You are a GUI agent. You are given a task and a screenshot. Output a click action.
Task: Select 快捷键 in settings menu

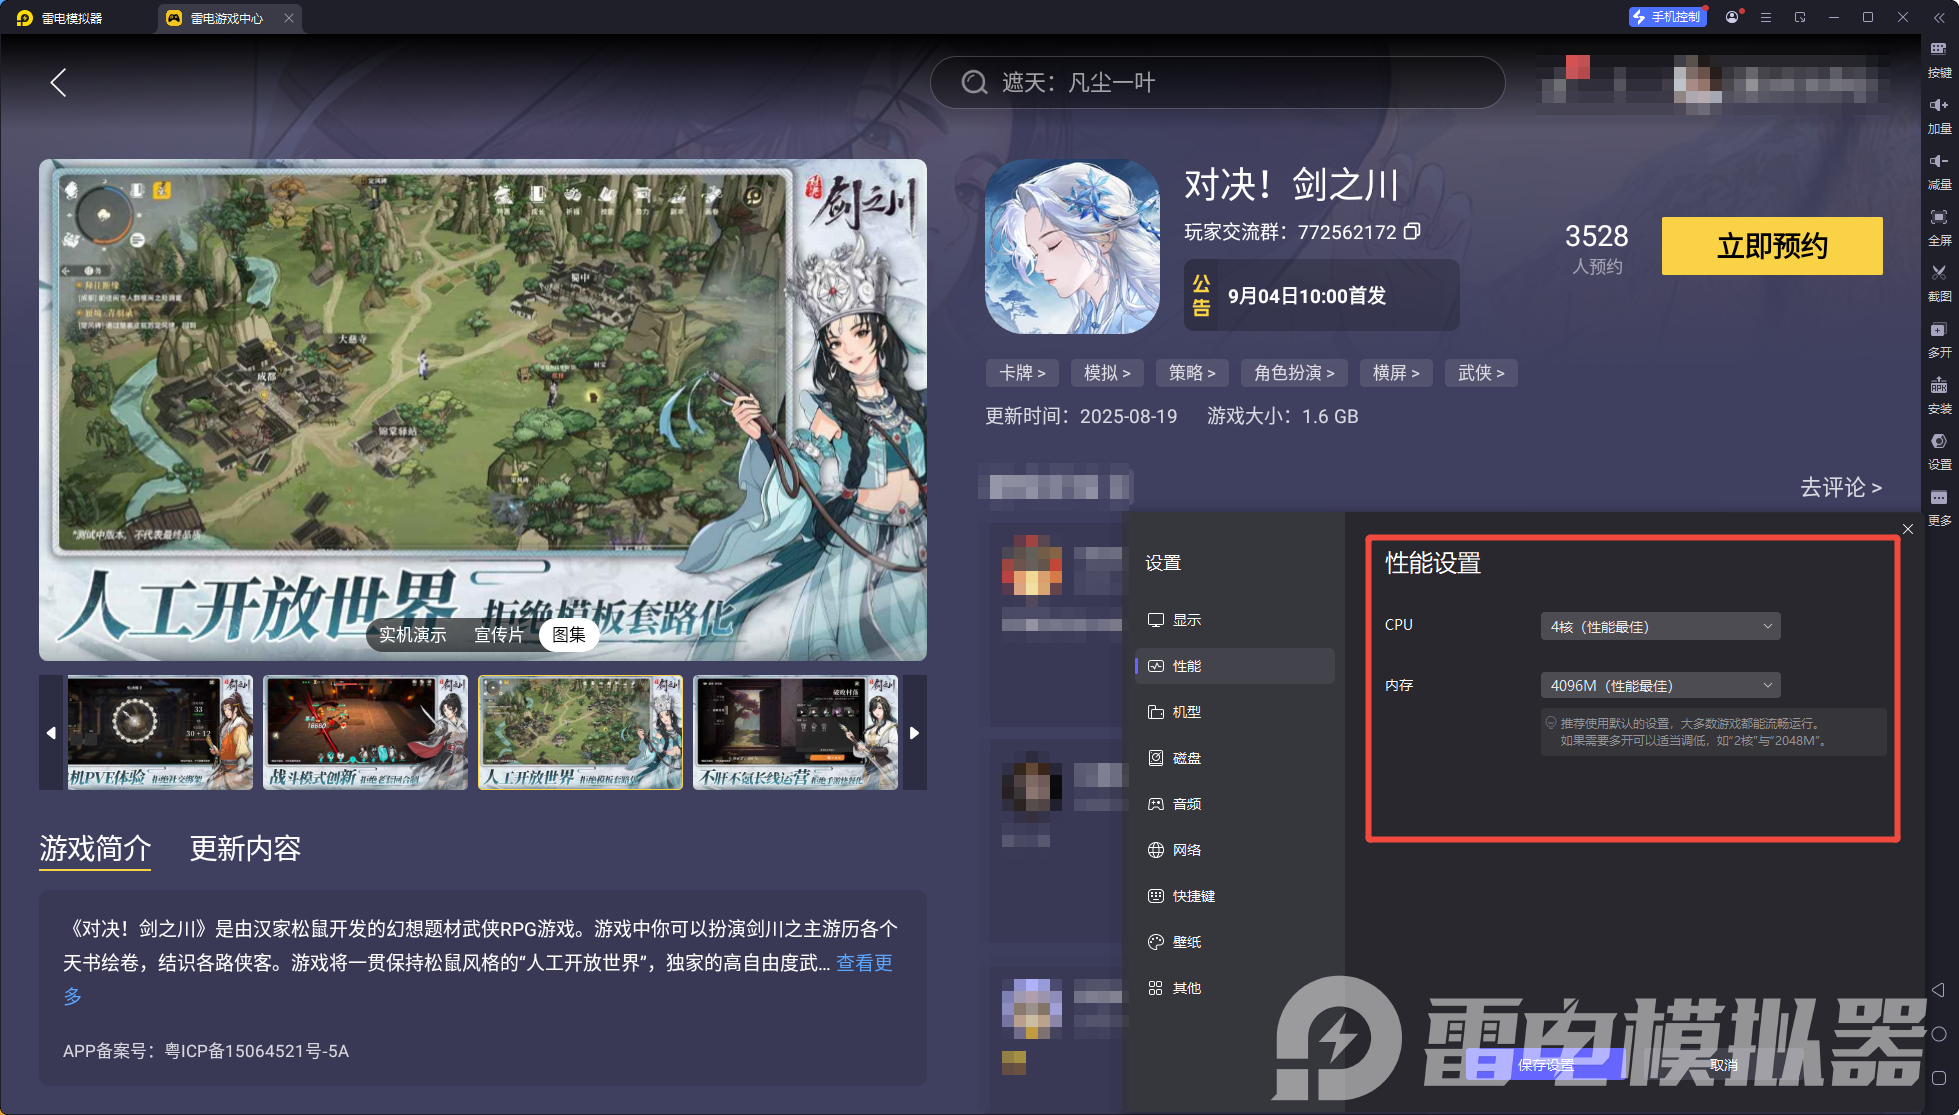click(x=1193, y=896)
